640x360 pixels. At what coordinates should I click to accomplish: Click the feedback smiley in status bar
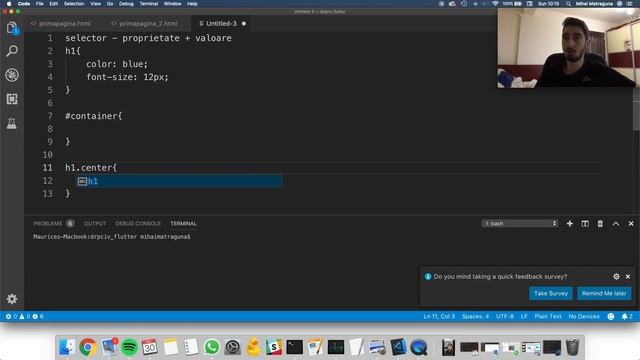[611, 316]
